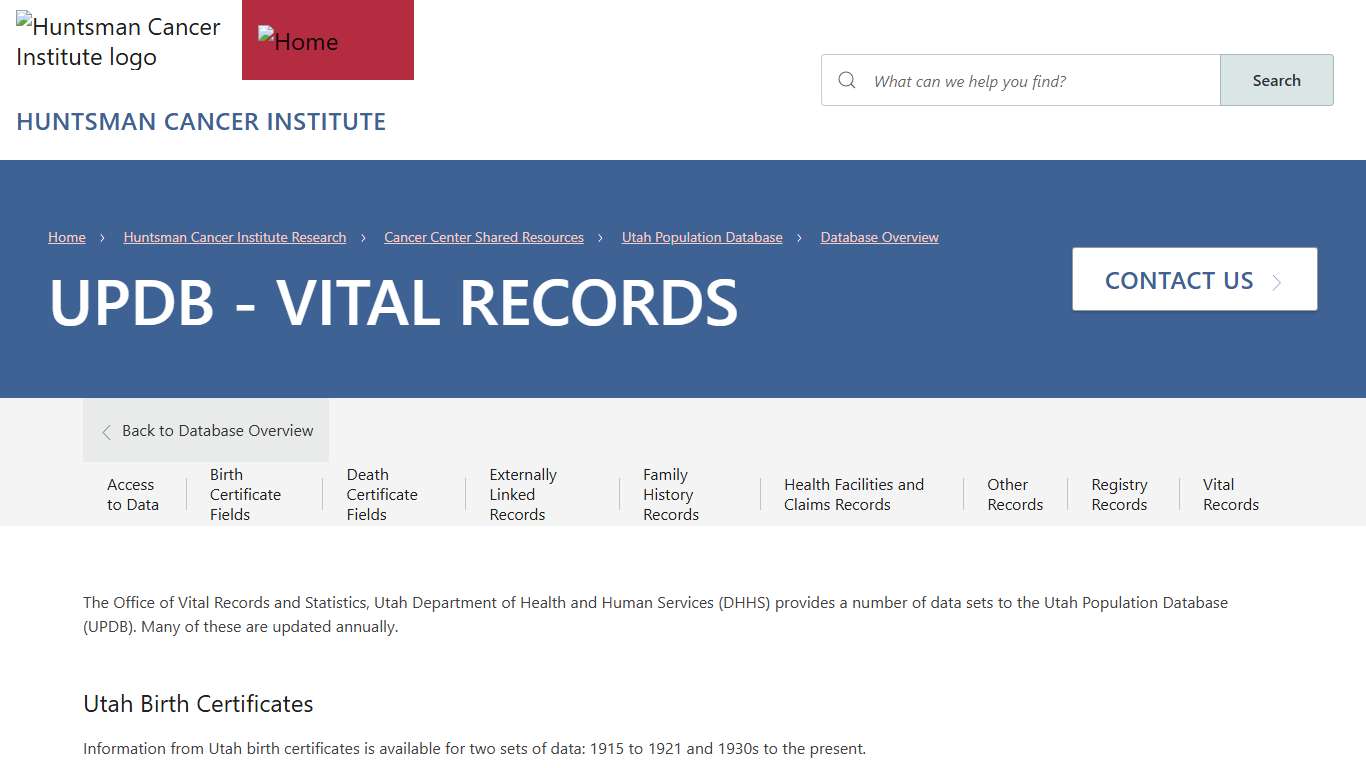The width and height of the screenshot is (1366, 768).
Task: Click the back chevron beside Database Overview
Action: tap(106, 431)
